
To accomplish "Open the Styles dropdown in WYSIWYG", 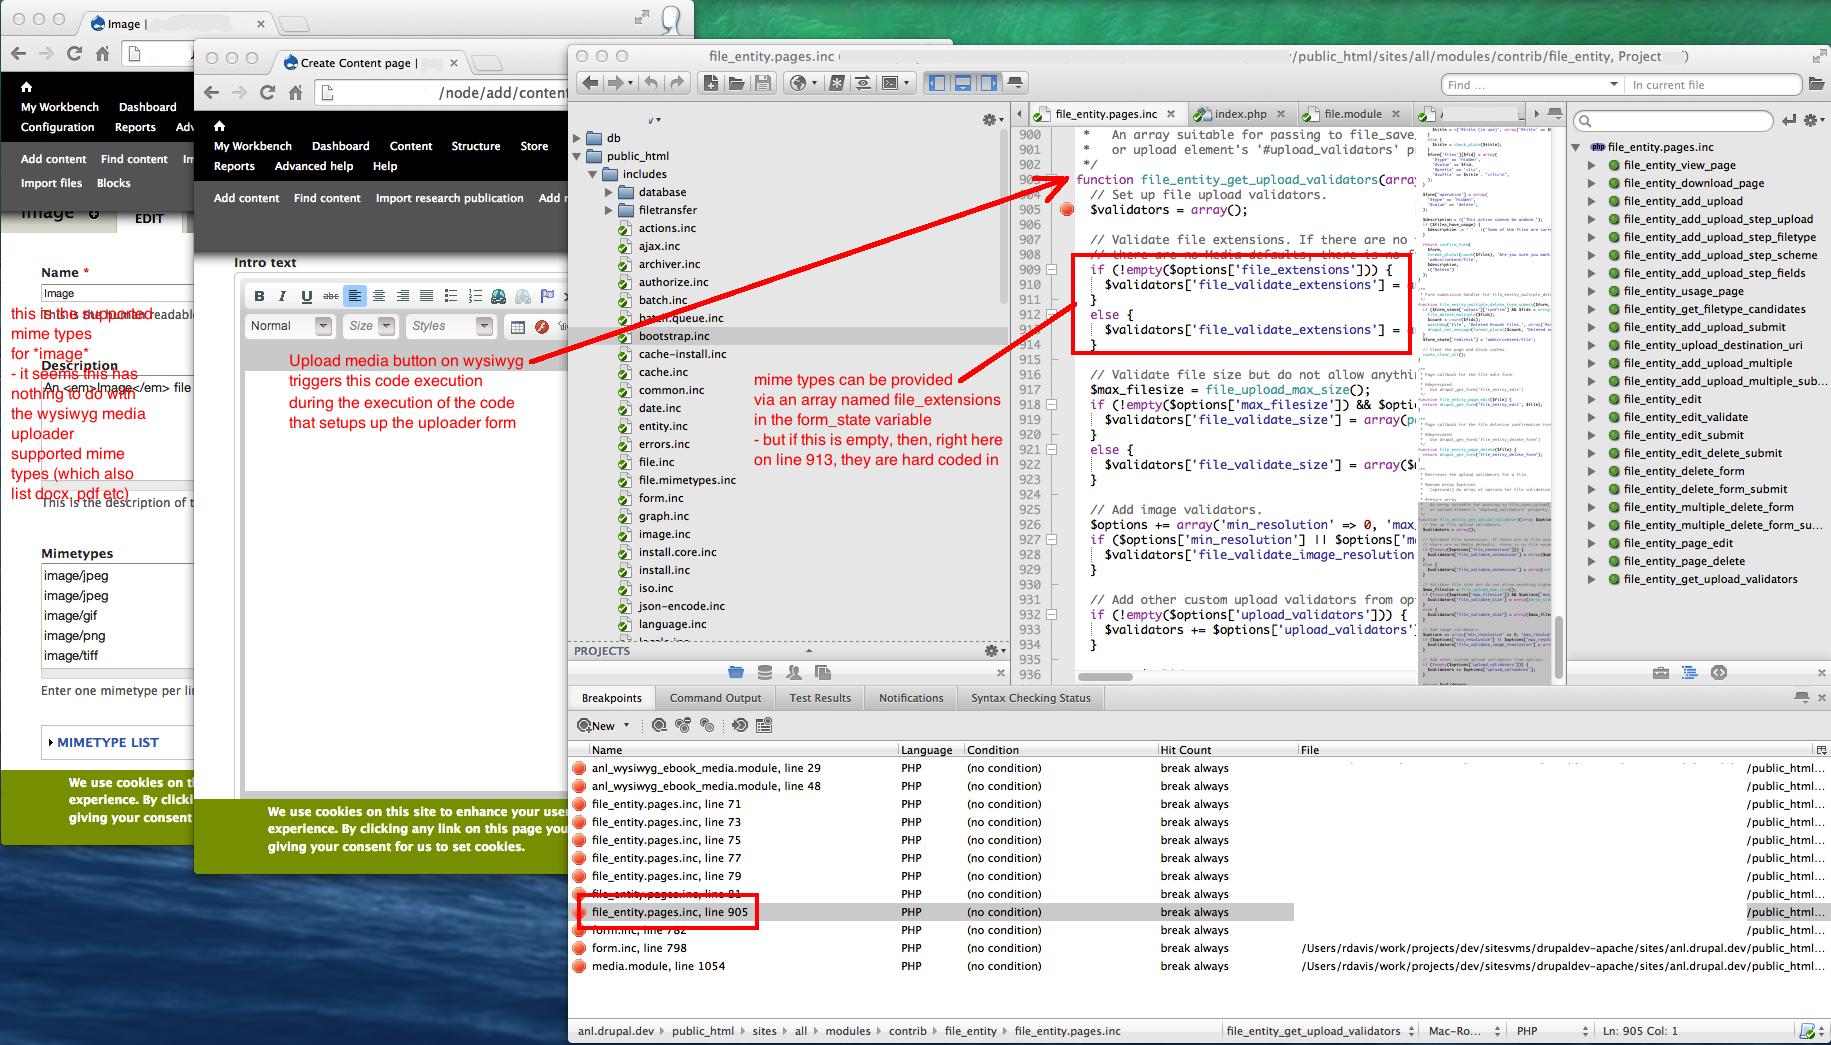I will [450, 326].
